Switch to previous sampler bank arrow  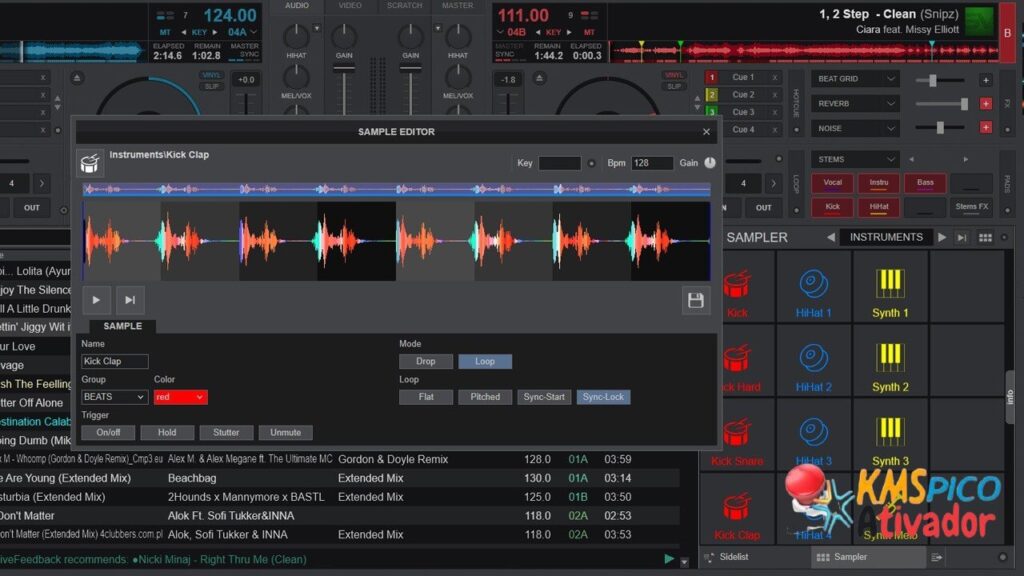click(x=831, y=238)
